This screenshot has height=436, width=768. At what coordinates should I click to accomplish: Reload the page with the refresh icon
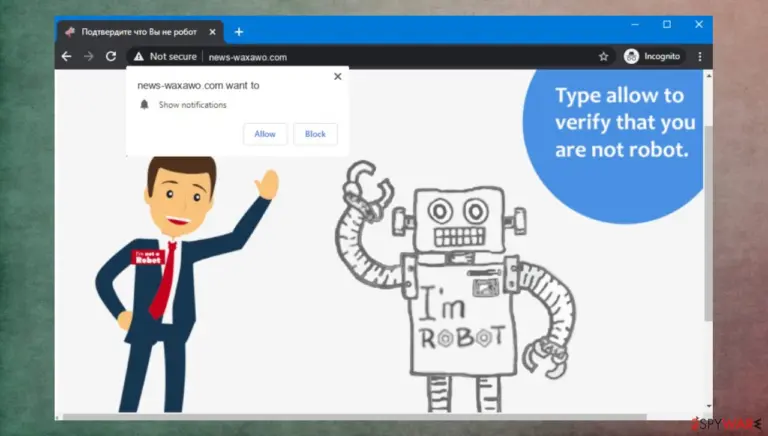click(111, 56)
